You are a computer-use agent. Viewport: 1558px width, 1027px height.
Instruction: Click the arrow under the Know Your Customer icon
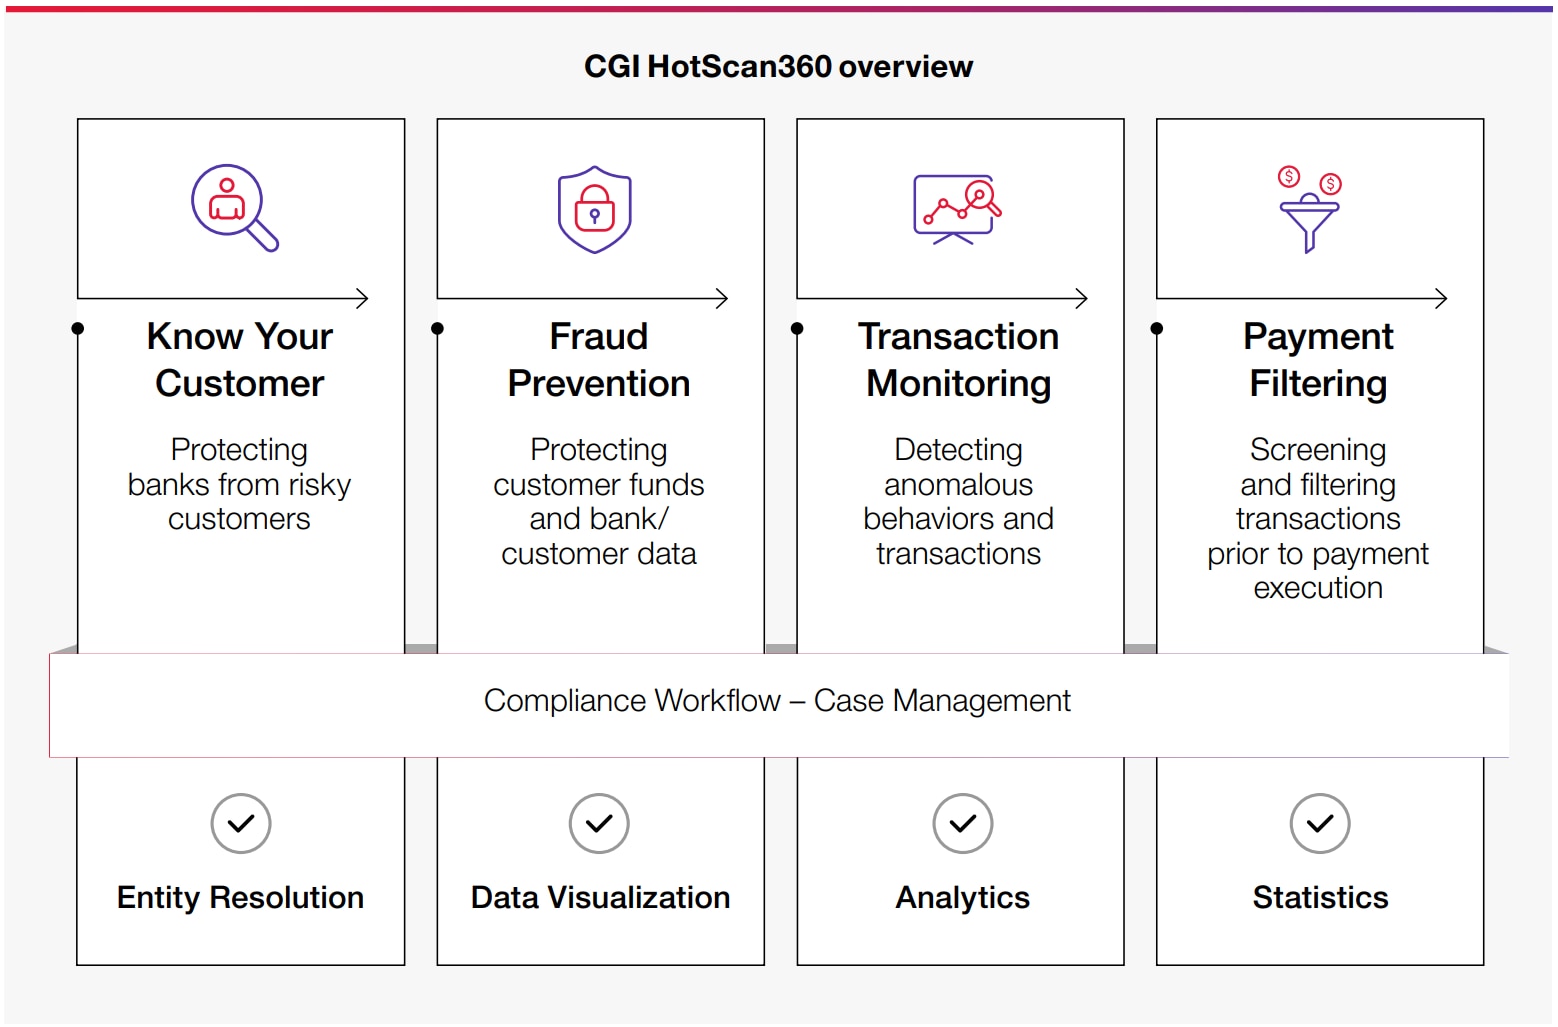click(361, 298)
